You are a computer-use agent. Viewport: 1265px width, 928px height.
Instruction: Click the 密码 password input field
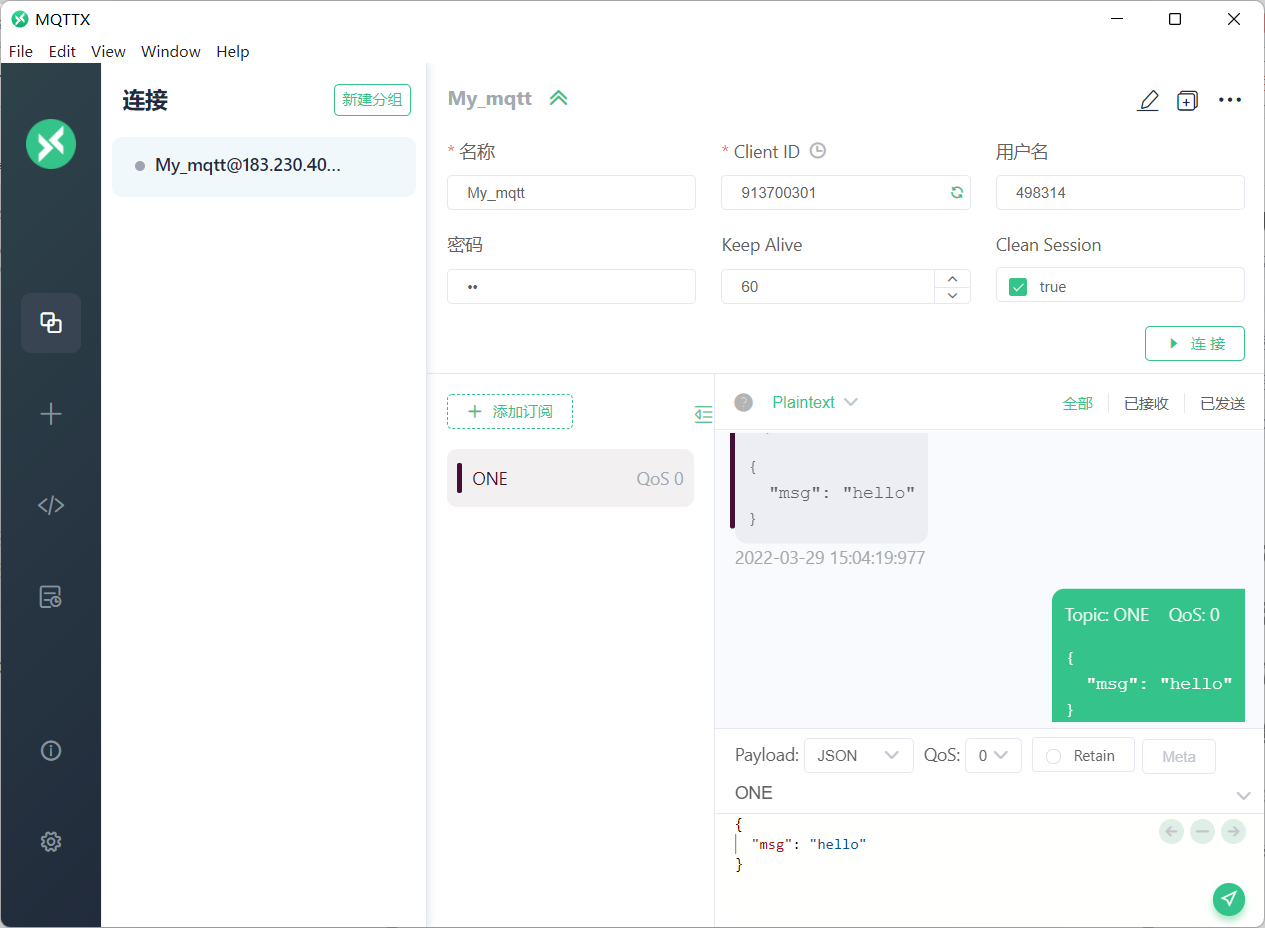pyautogui.click(x=571, y=286)
